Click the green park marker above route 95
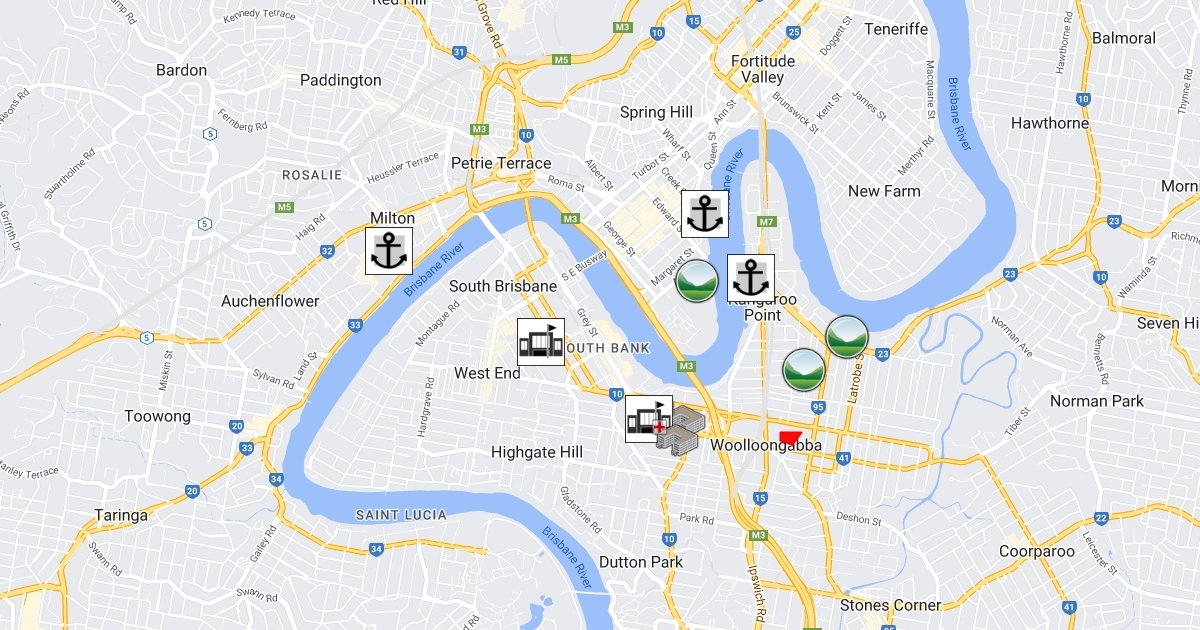Screen dimensions: 1200x630 tap(803, 370)
